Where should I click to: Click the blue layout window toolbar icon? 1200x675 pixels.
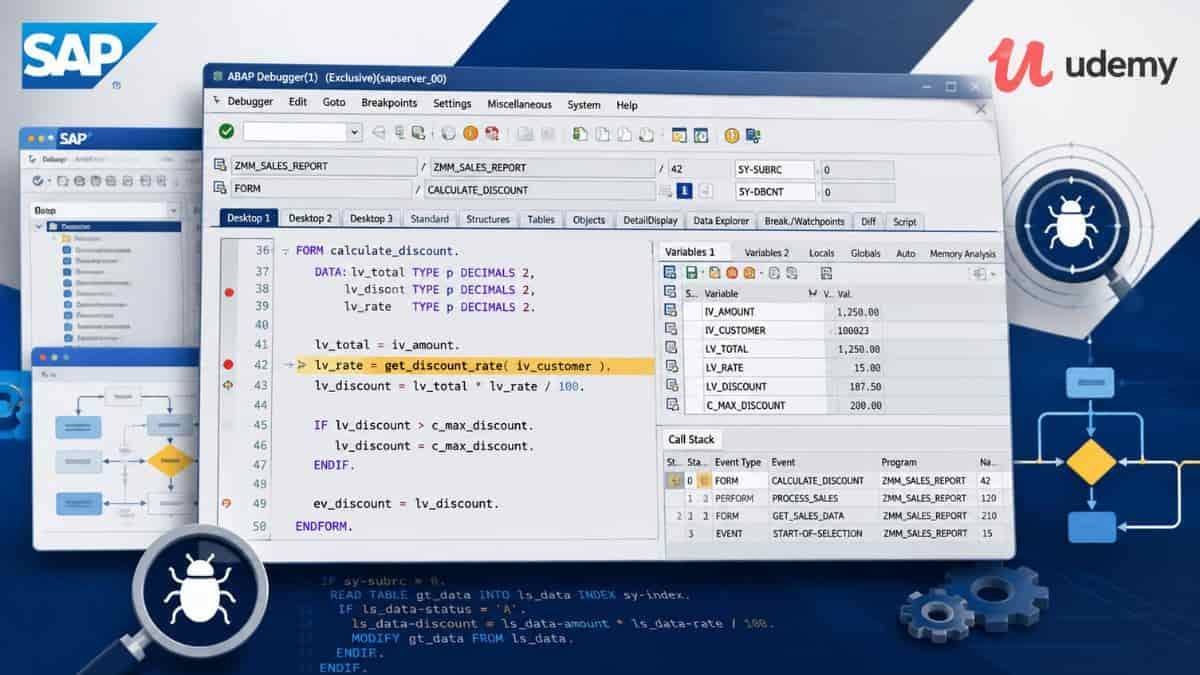pyautogui.click(x=701, y=134)
